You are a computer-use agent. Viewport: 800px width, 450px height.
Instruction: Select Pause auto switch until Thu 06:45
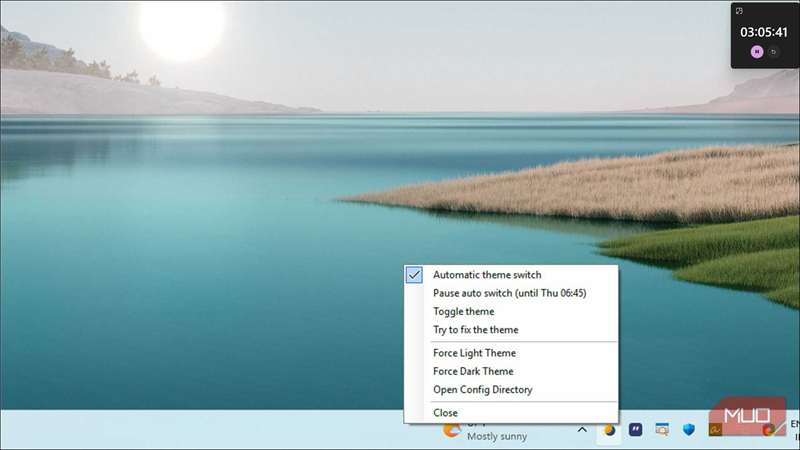509,293
